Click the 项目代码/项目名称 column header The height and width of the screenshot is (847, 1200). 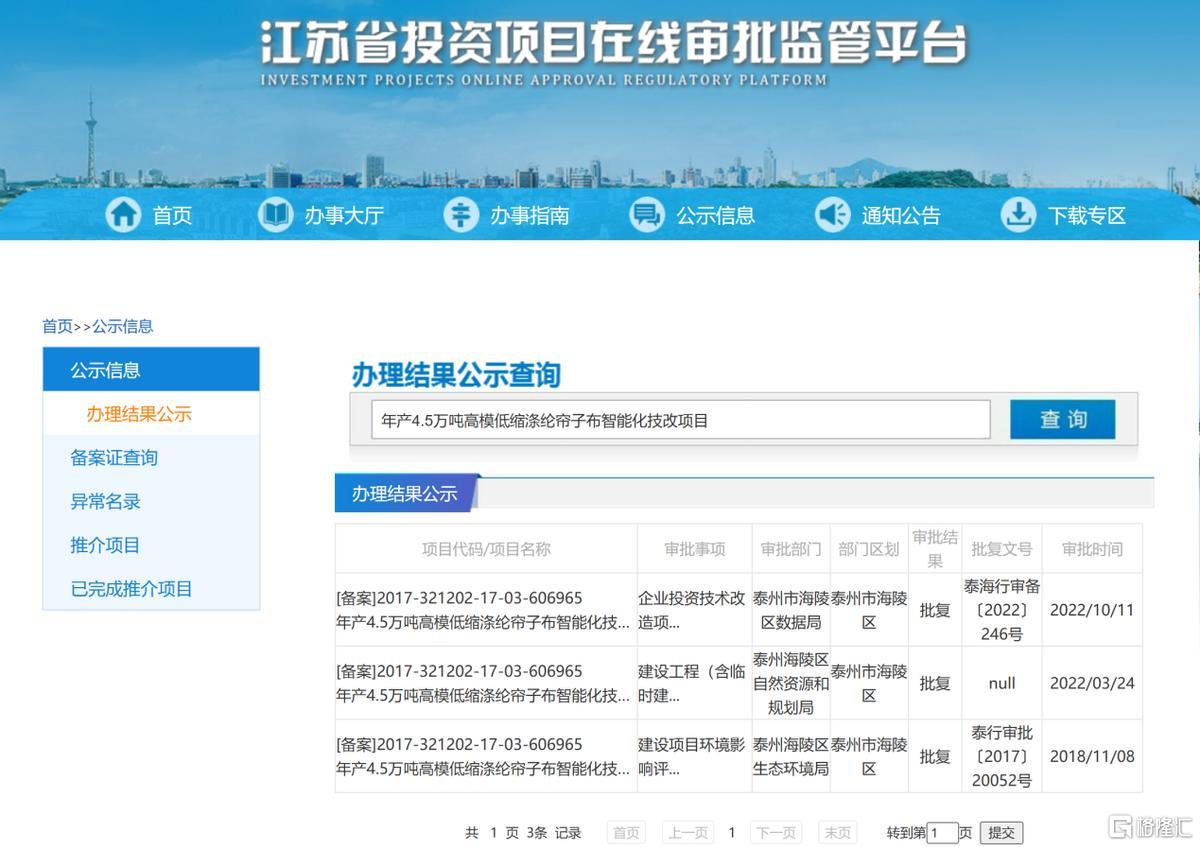486,549
